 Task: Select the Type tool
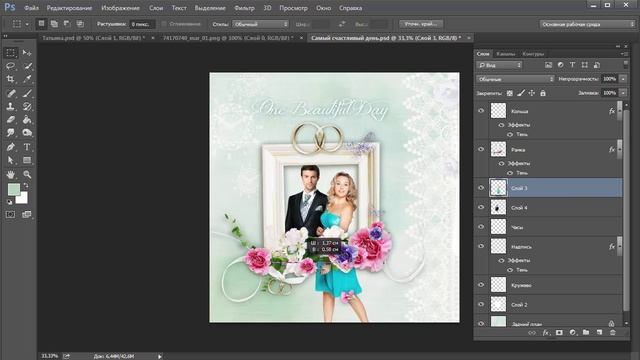coord(27,147)
